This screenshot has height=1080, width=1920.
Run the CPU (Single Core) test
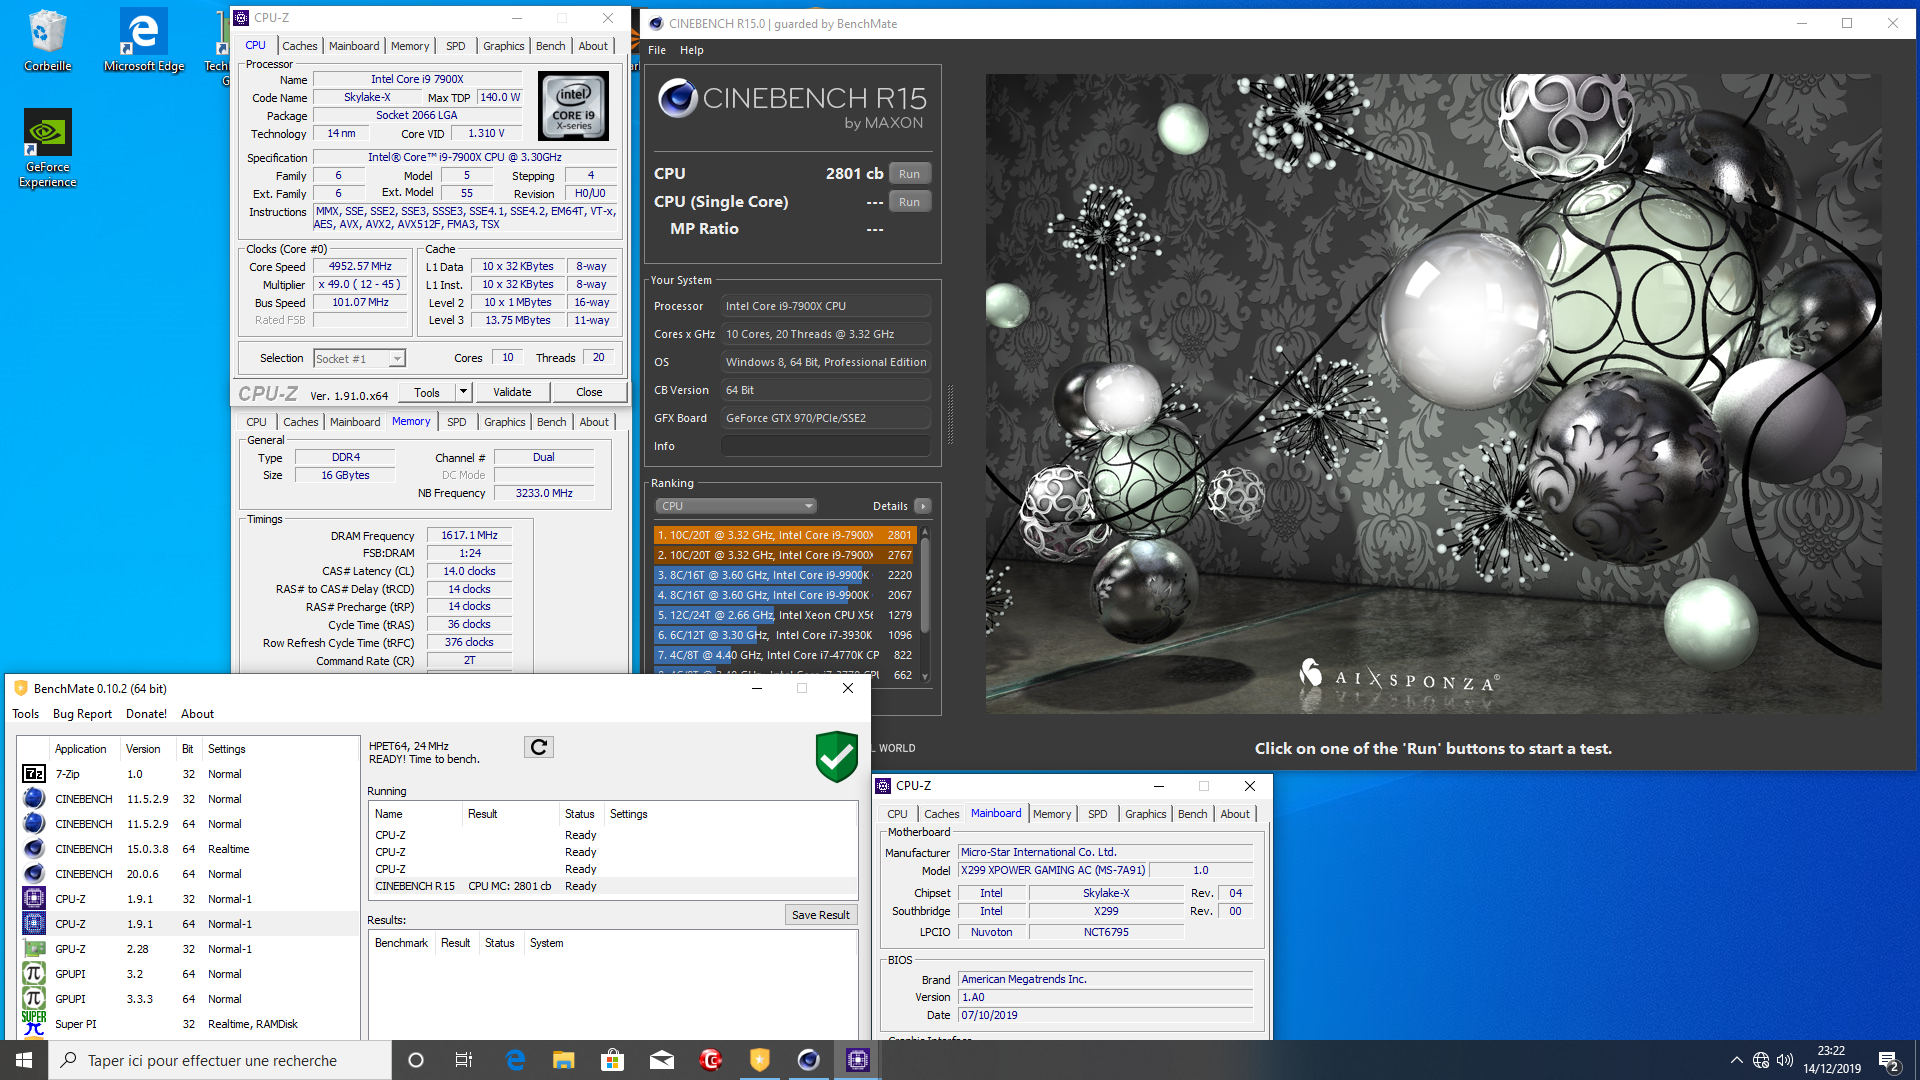[909, 202]
